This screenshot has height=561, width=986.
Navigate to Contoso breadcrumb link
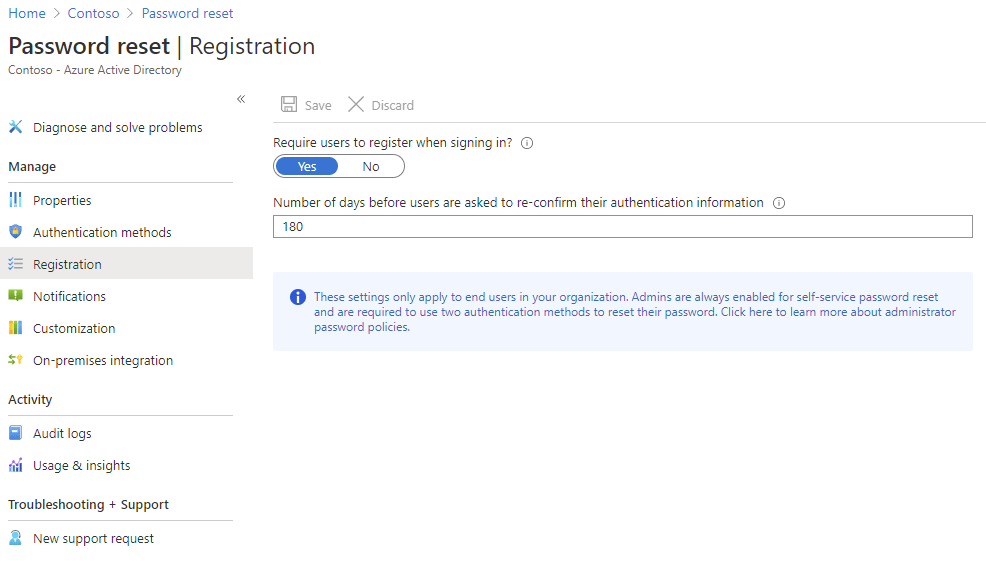[x=93, y=13]
